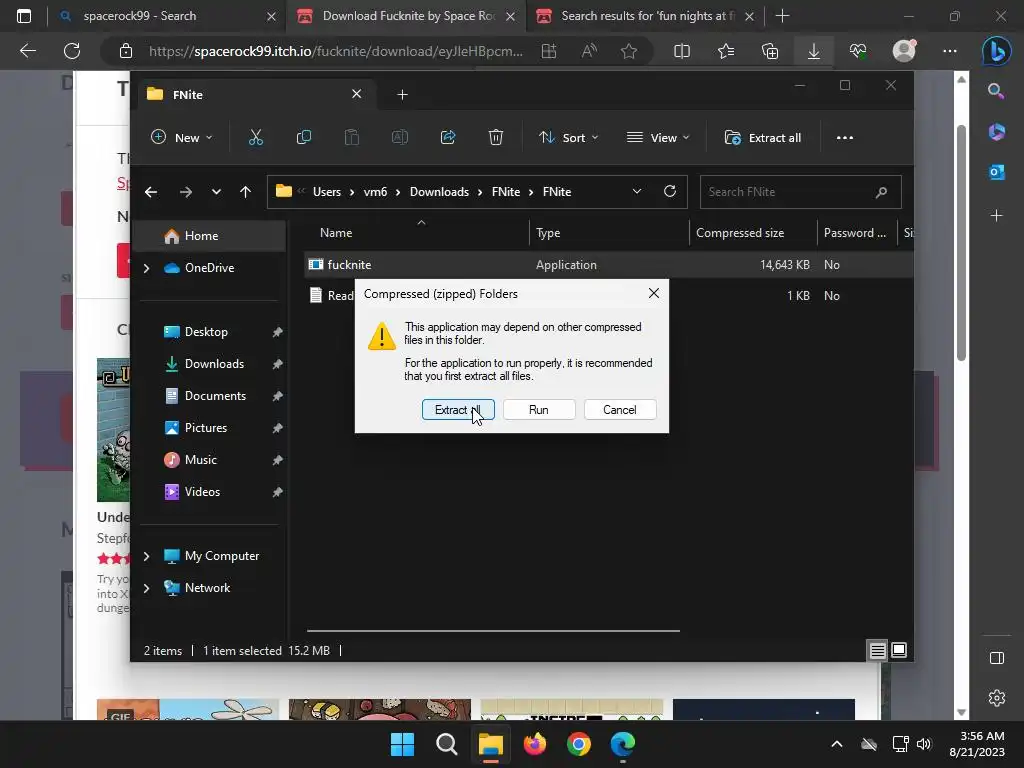Viewport: 1024px width, 768px height.
Task: Open the See more three-dots menu in Explorer
Action: (x=845, y=138)
